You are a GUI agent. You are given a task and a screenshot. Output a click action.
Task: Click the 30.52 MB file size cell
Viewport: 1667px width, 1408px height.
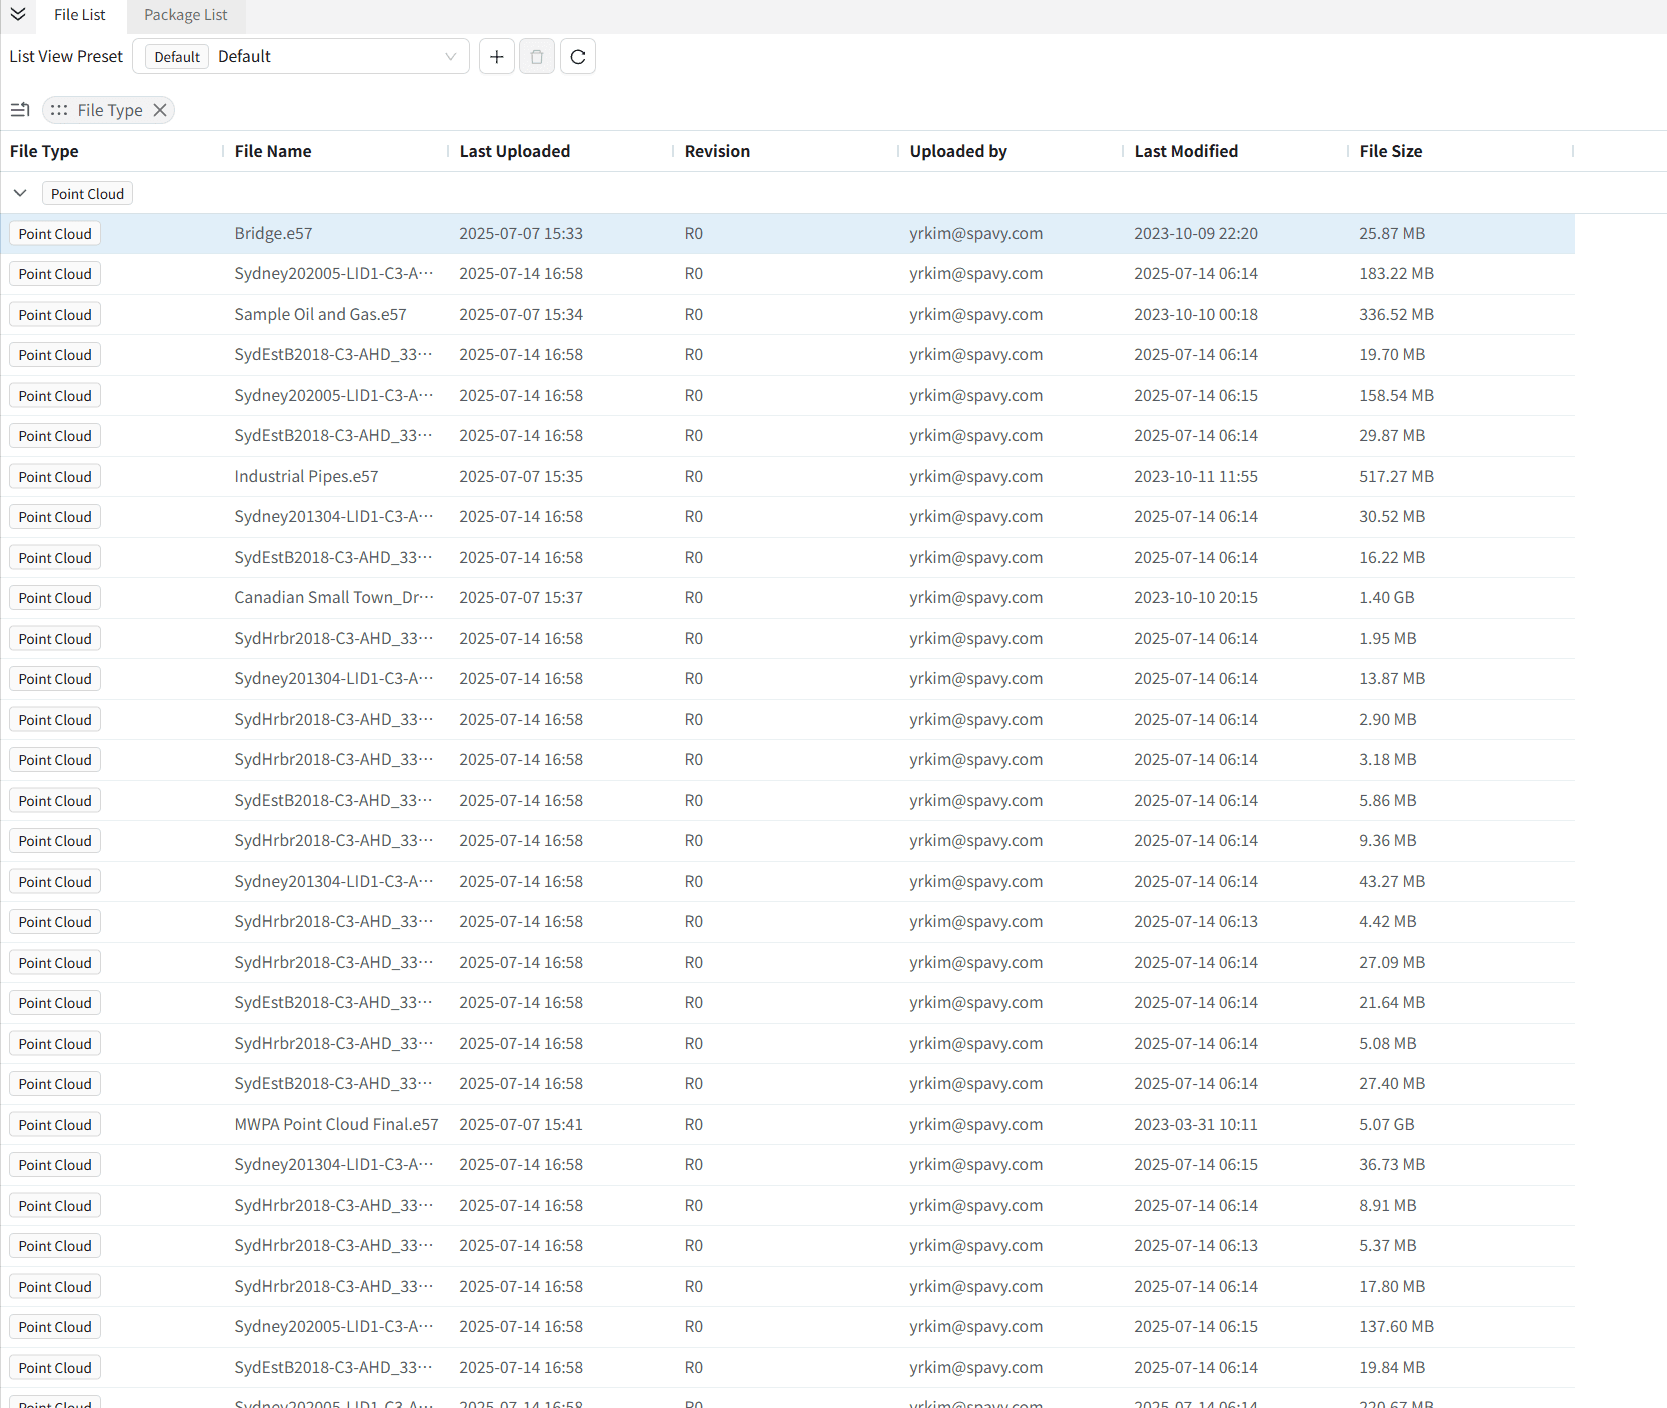pyautogui.click(x=1392, y=516)
